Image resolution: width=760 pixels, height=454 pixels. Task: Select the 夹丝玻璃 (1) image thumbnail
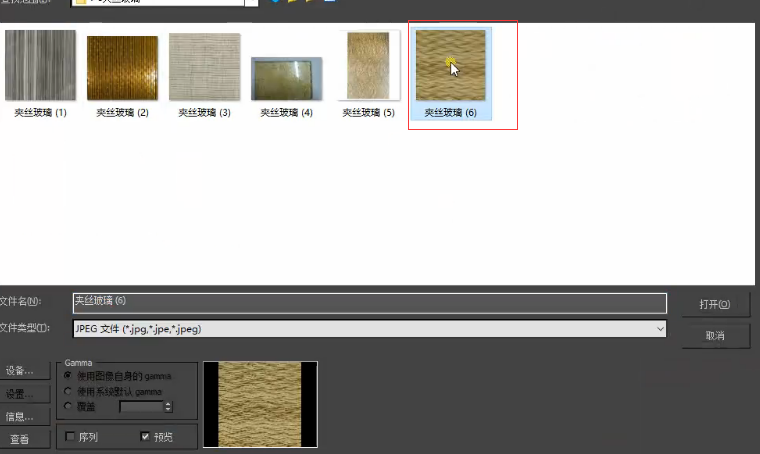click(40, 66)
